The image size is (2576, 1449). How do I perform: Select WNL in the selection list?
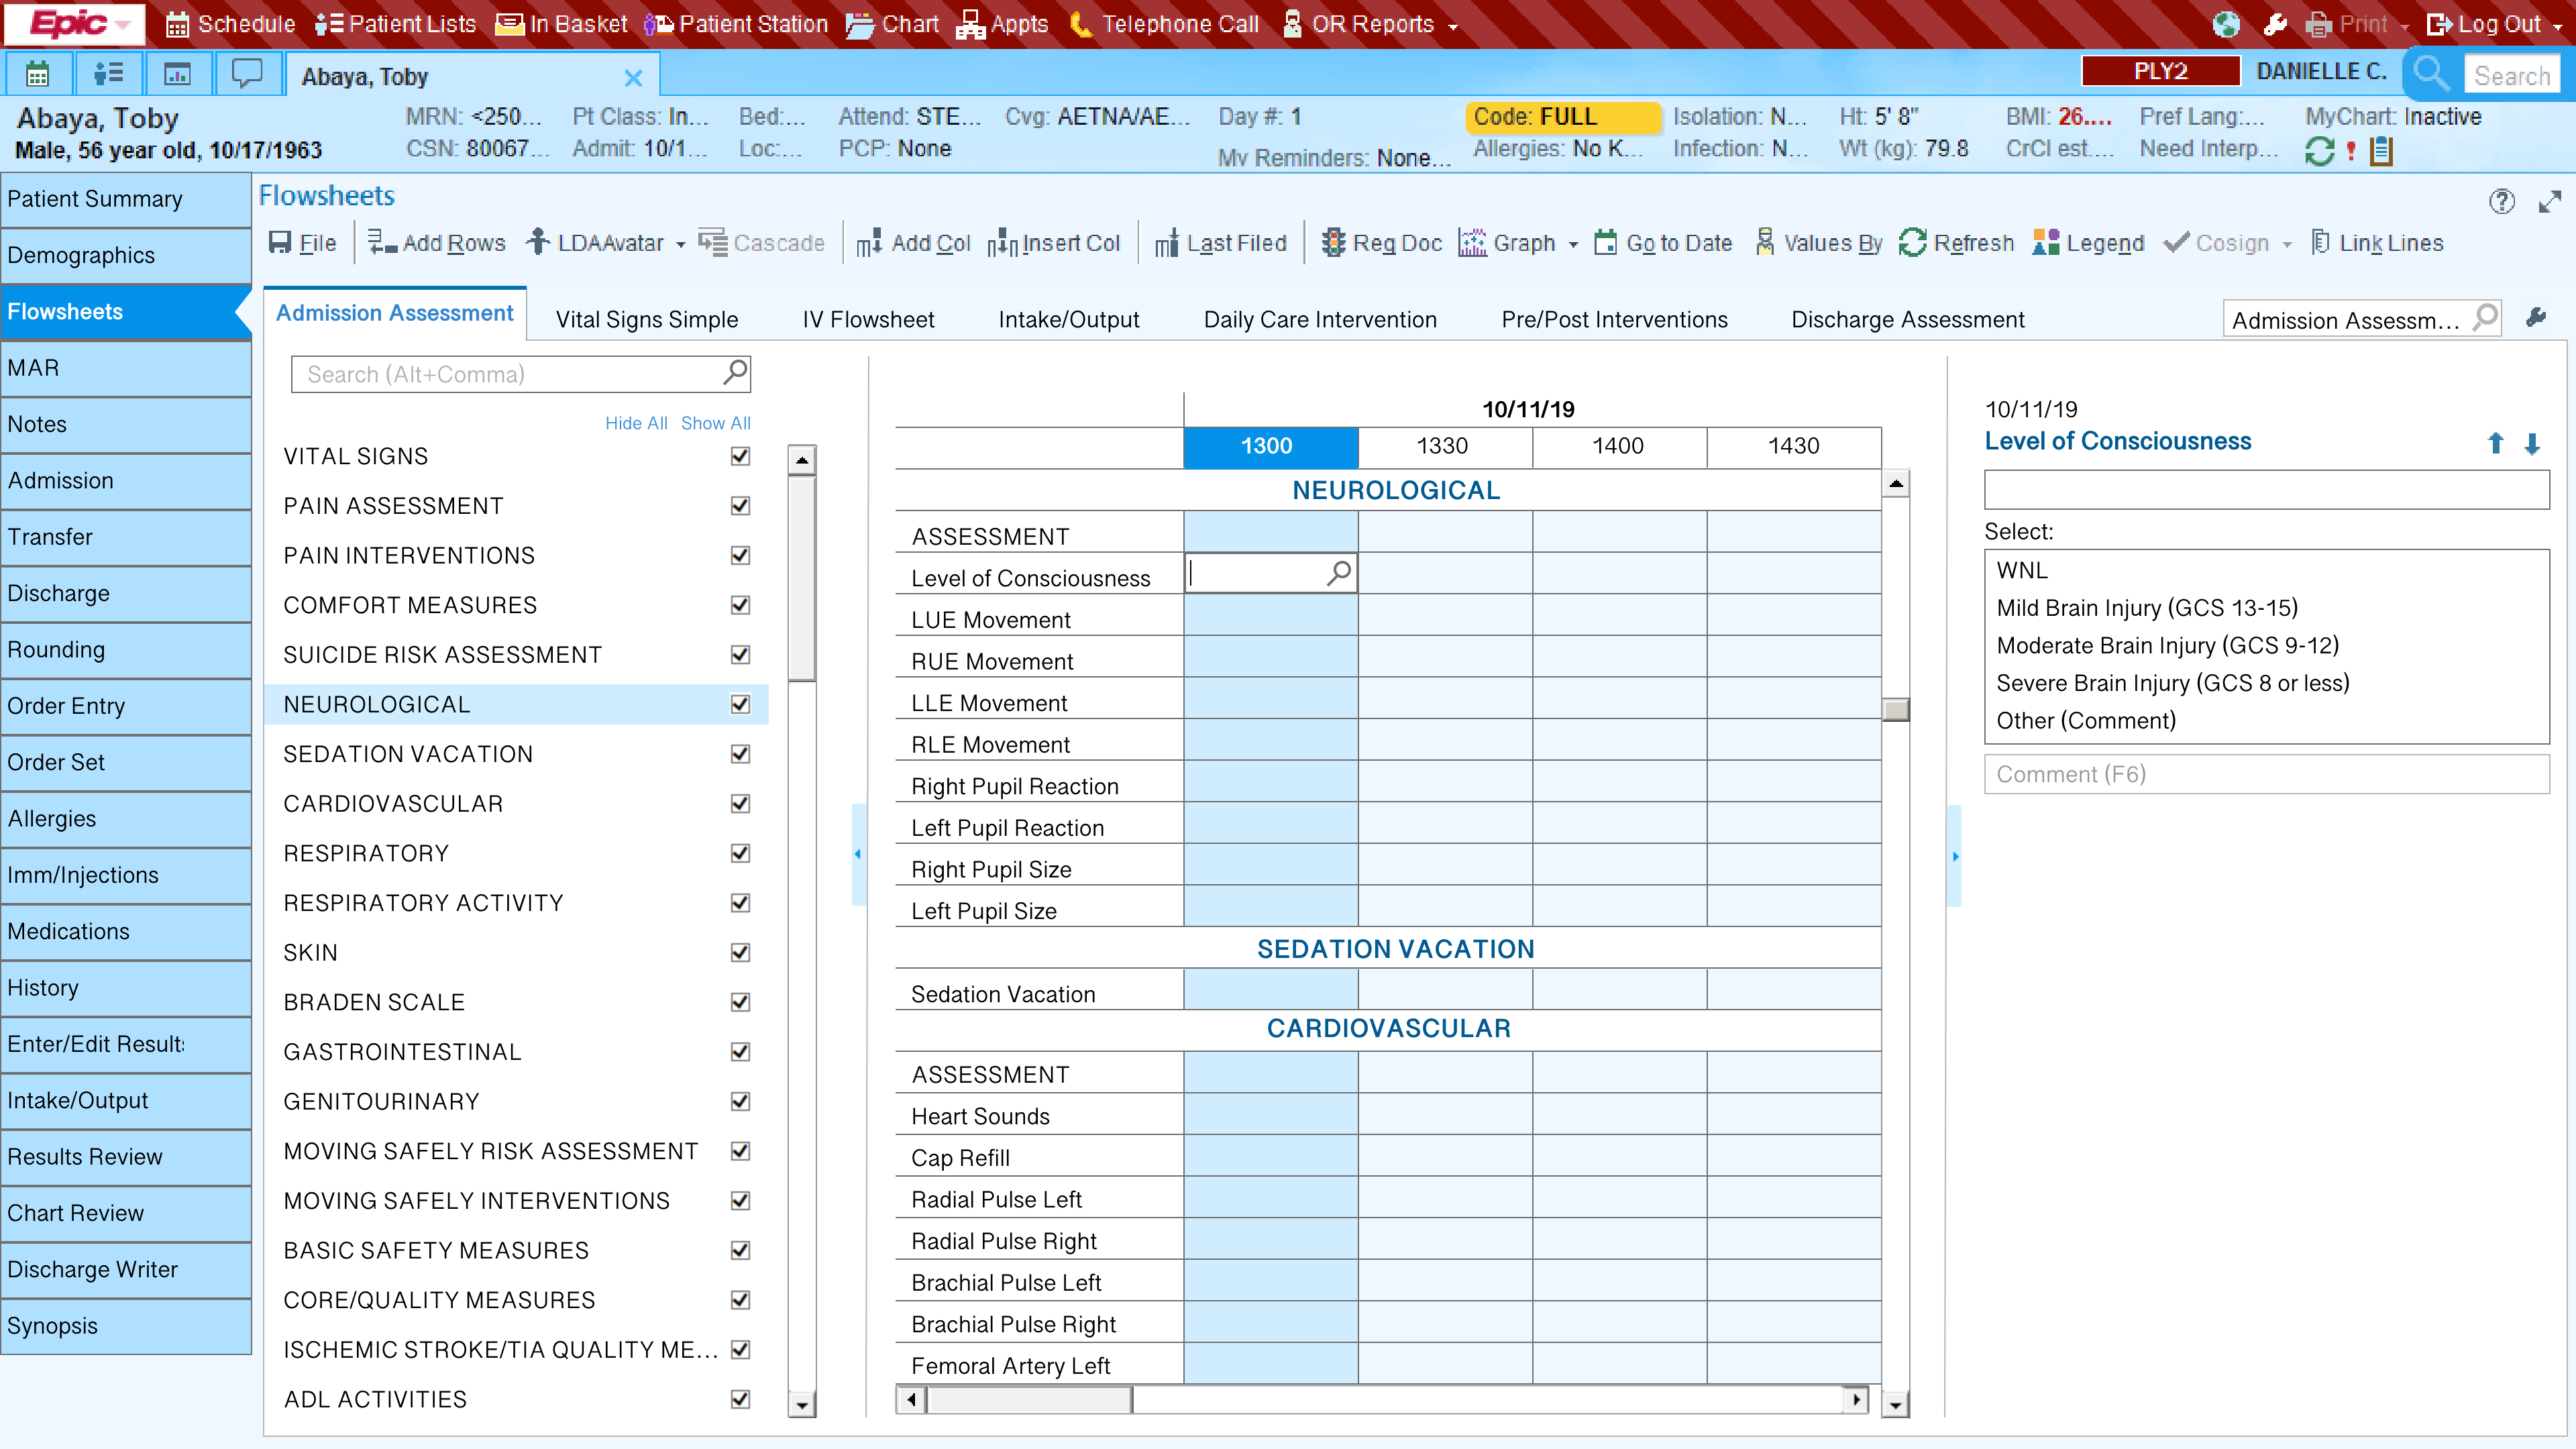tap(2021, 570)
